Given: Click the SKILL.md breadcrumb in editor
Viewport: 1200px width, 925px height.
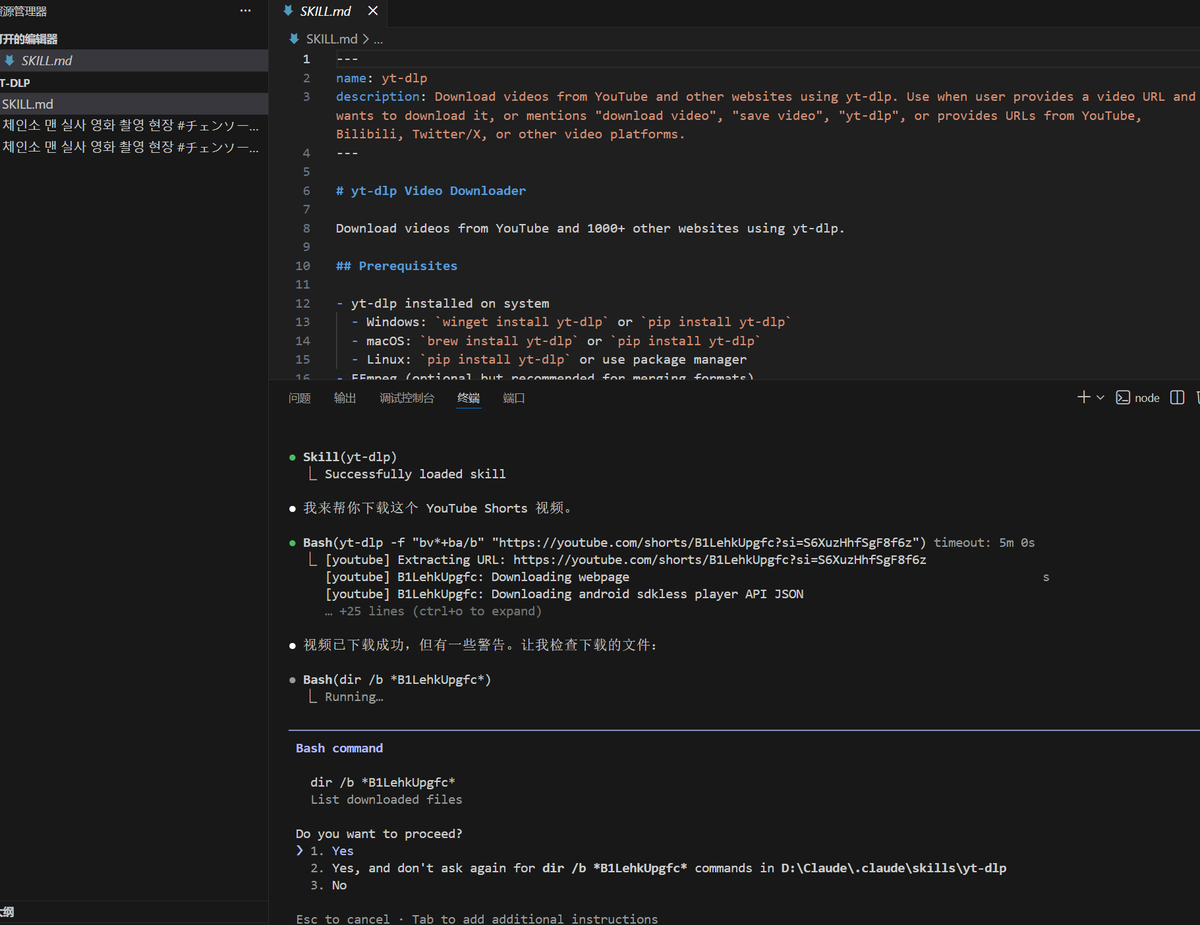Looking at the screenshot, I should (331, 39).
